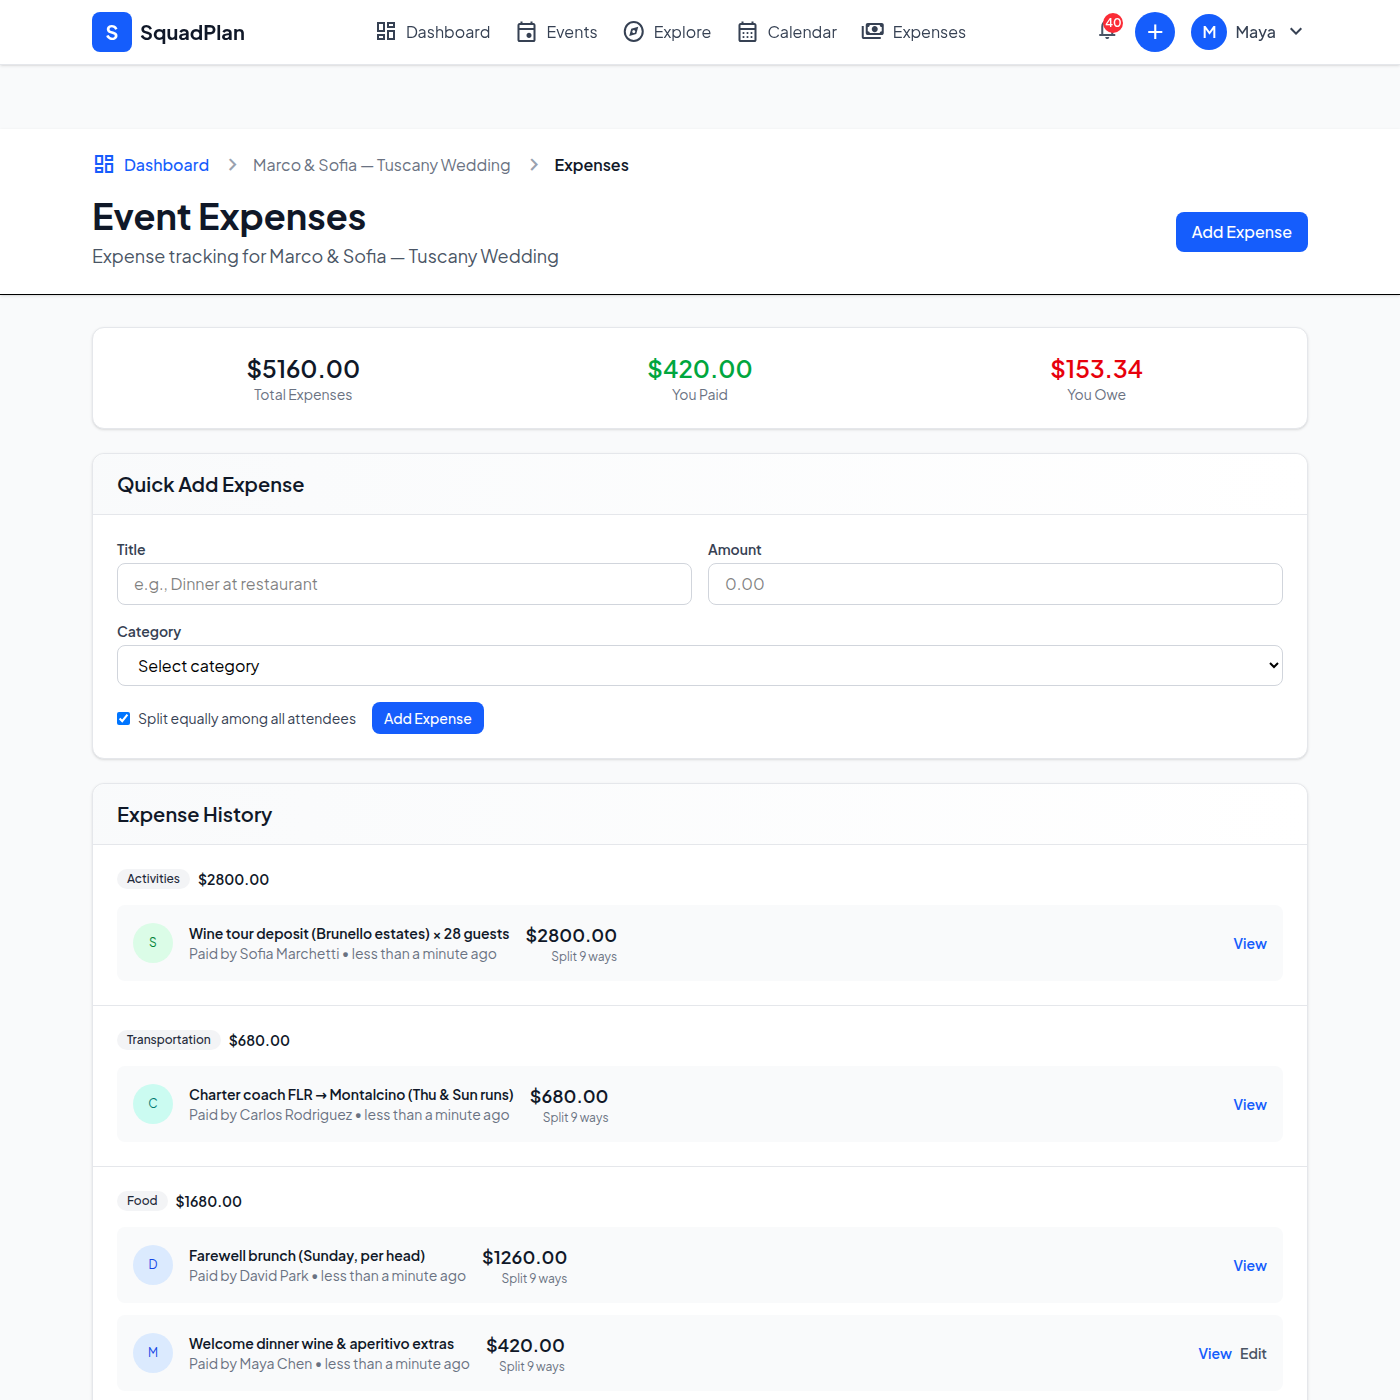
Task: Navigate to Explore in the top nav
Action: pos(667,32)
